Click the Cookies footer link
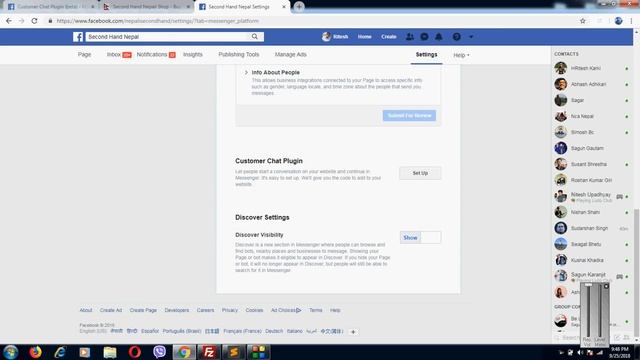 coord(254,310)
